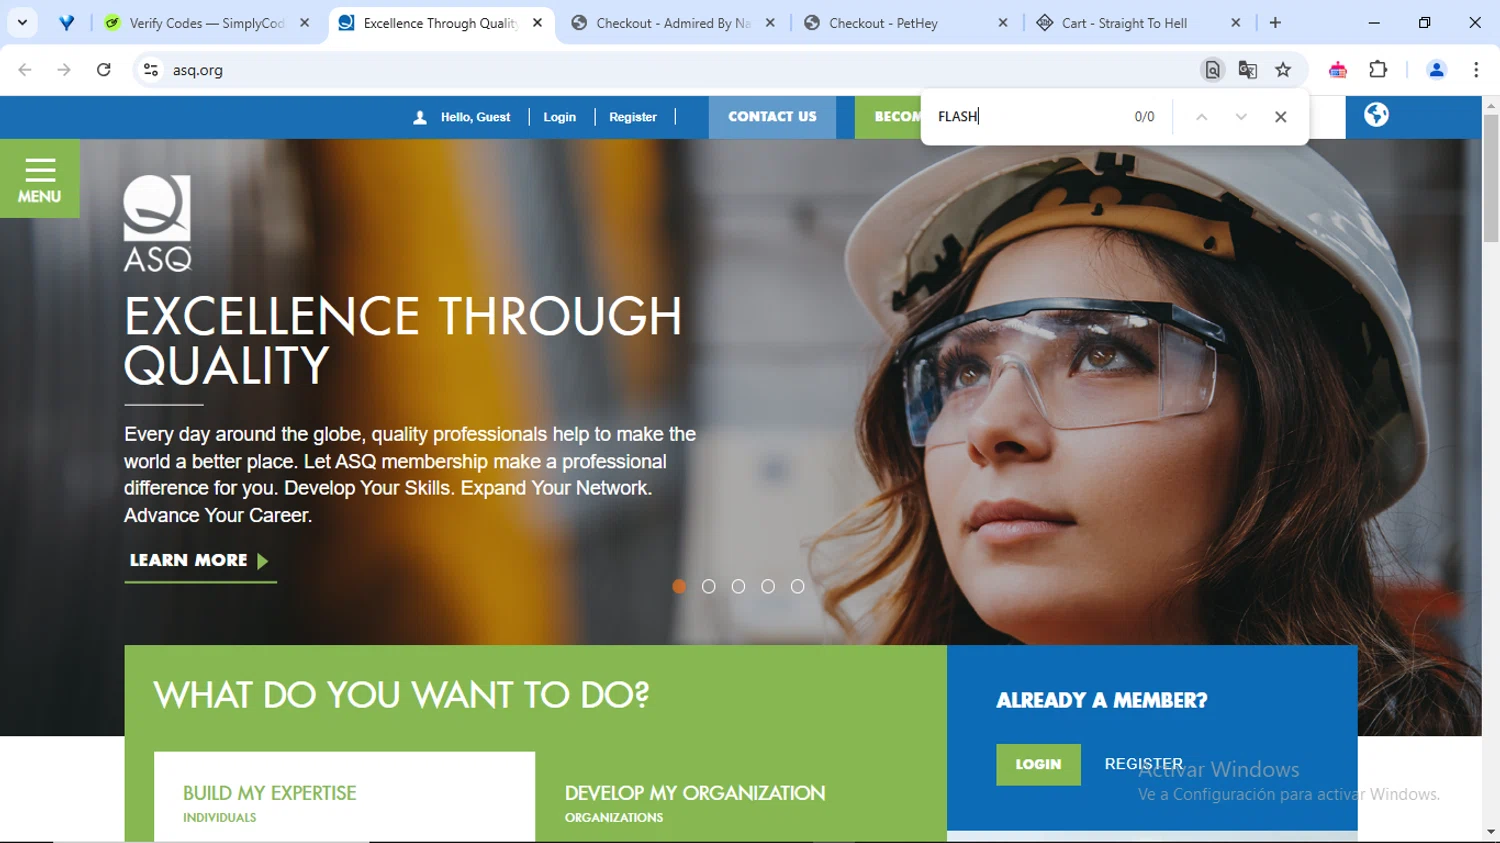The height and width of the screenshot is (843, 1500).
Task: Select fourth carousel slide dot
Action: tap(768, 587)
